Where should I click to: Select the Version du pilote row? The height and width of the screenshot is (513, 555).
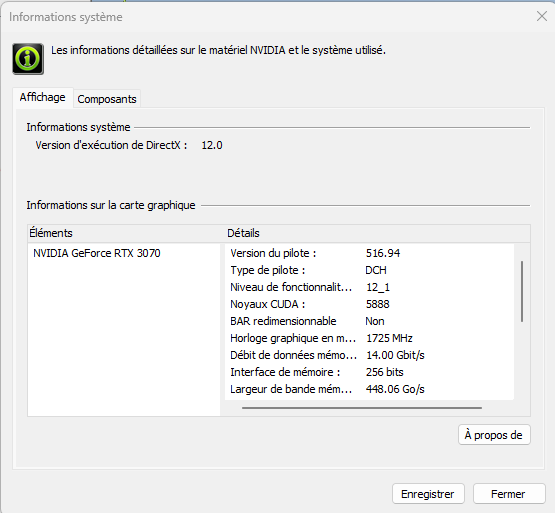pos(369,253)
